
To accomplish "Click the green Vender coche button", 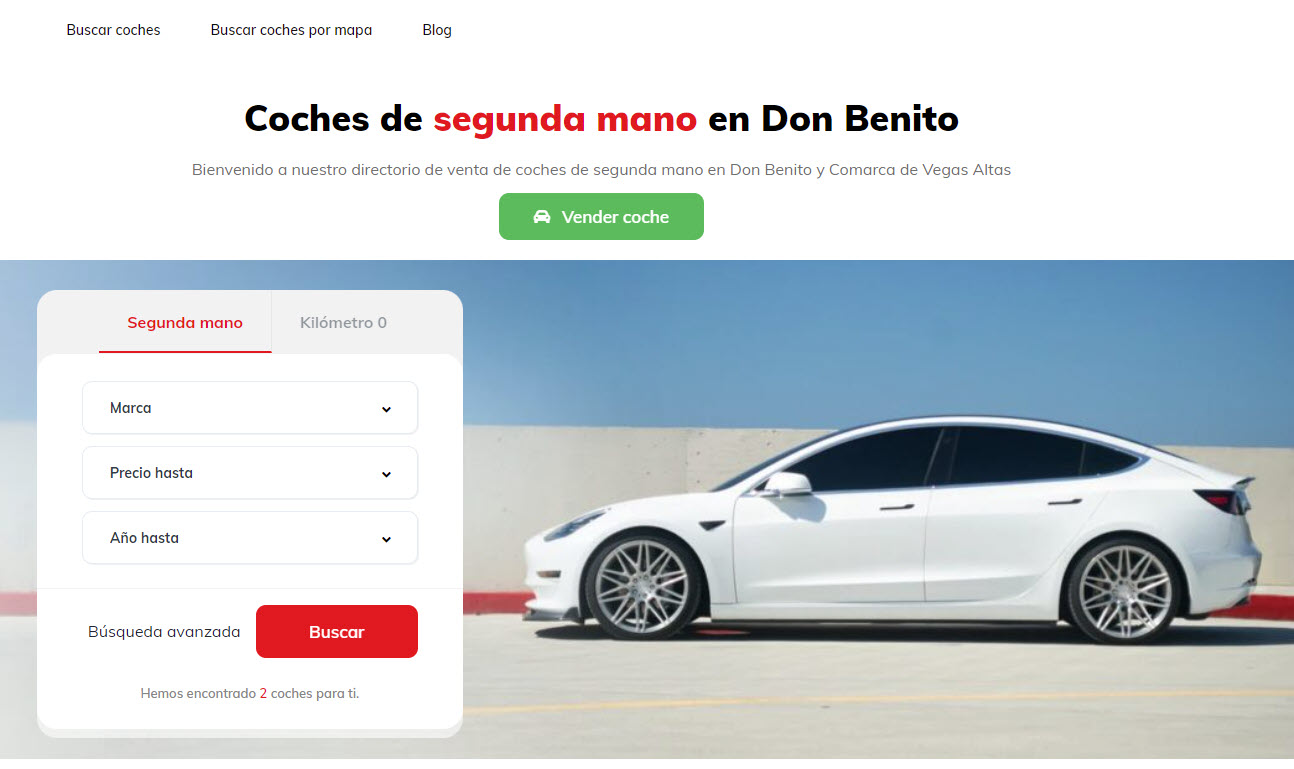I will click(x=601, y=217).
